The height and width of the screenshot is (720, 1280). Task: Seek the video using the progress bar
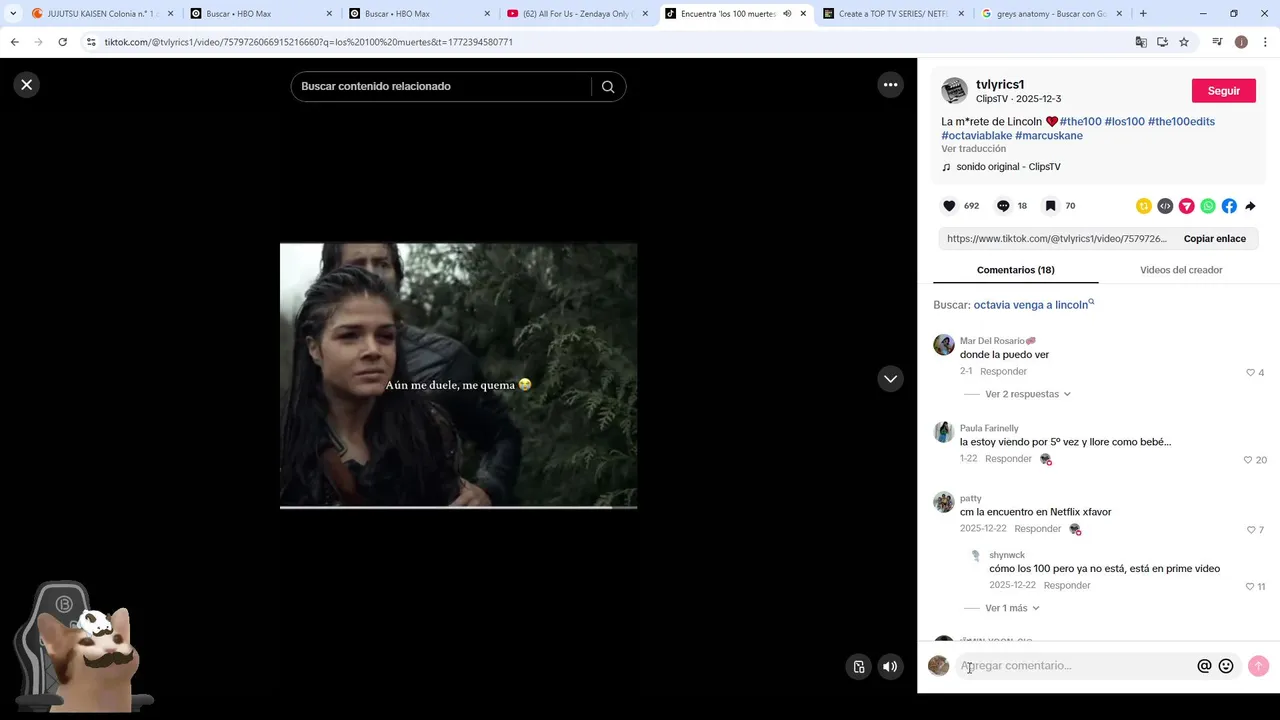pyautogui.click(x=458, y=507)
